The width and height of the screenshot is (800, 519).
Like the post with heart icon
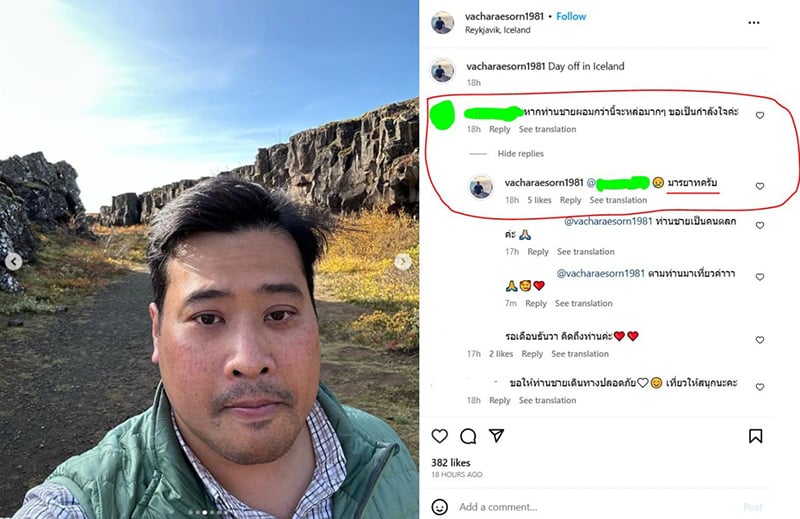pos(439,436)
